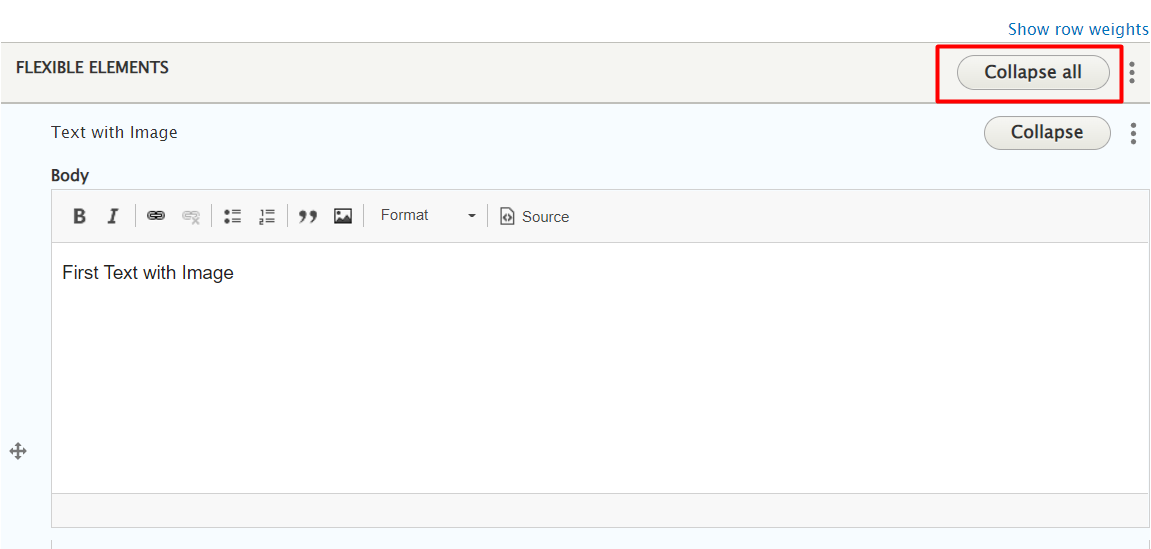1151x549 pixels.
Task: Insert a numbered list
Action: 267,216
